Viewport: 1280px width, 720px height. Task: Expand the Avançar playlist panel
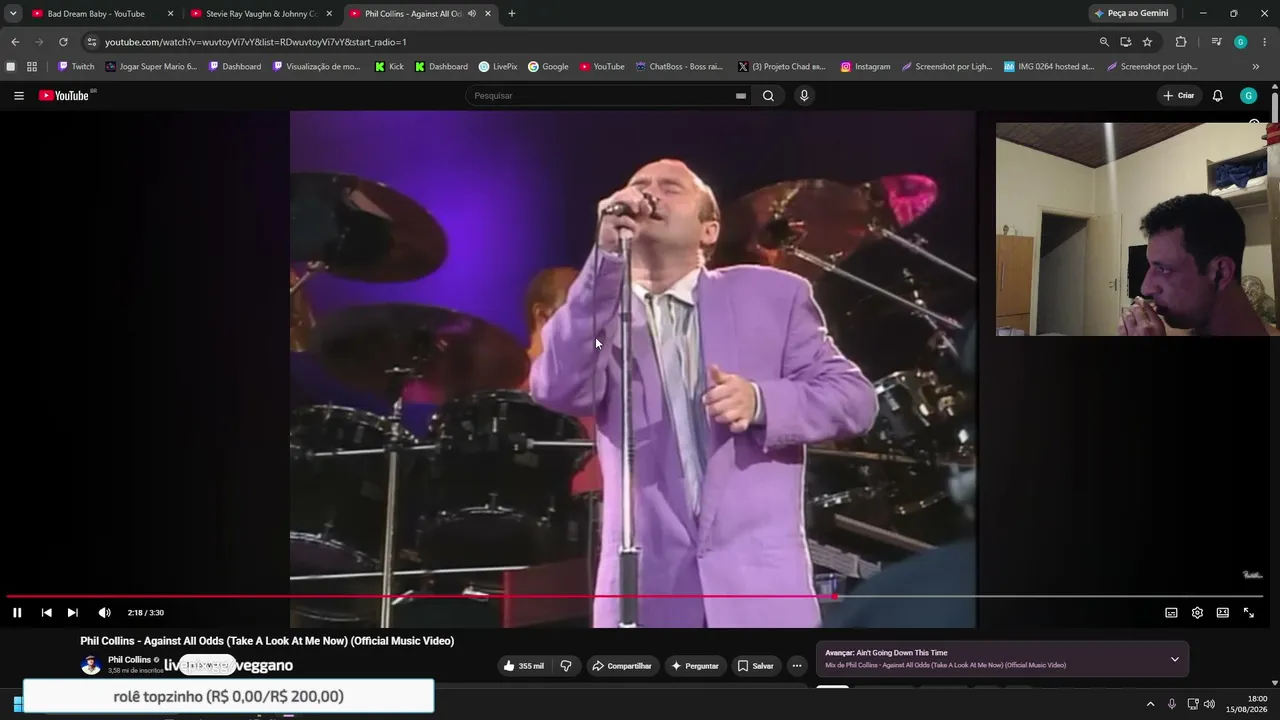pos(1175,659)
